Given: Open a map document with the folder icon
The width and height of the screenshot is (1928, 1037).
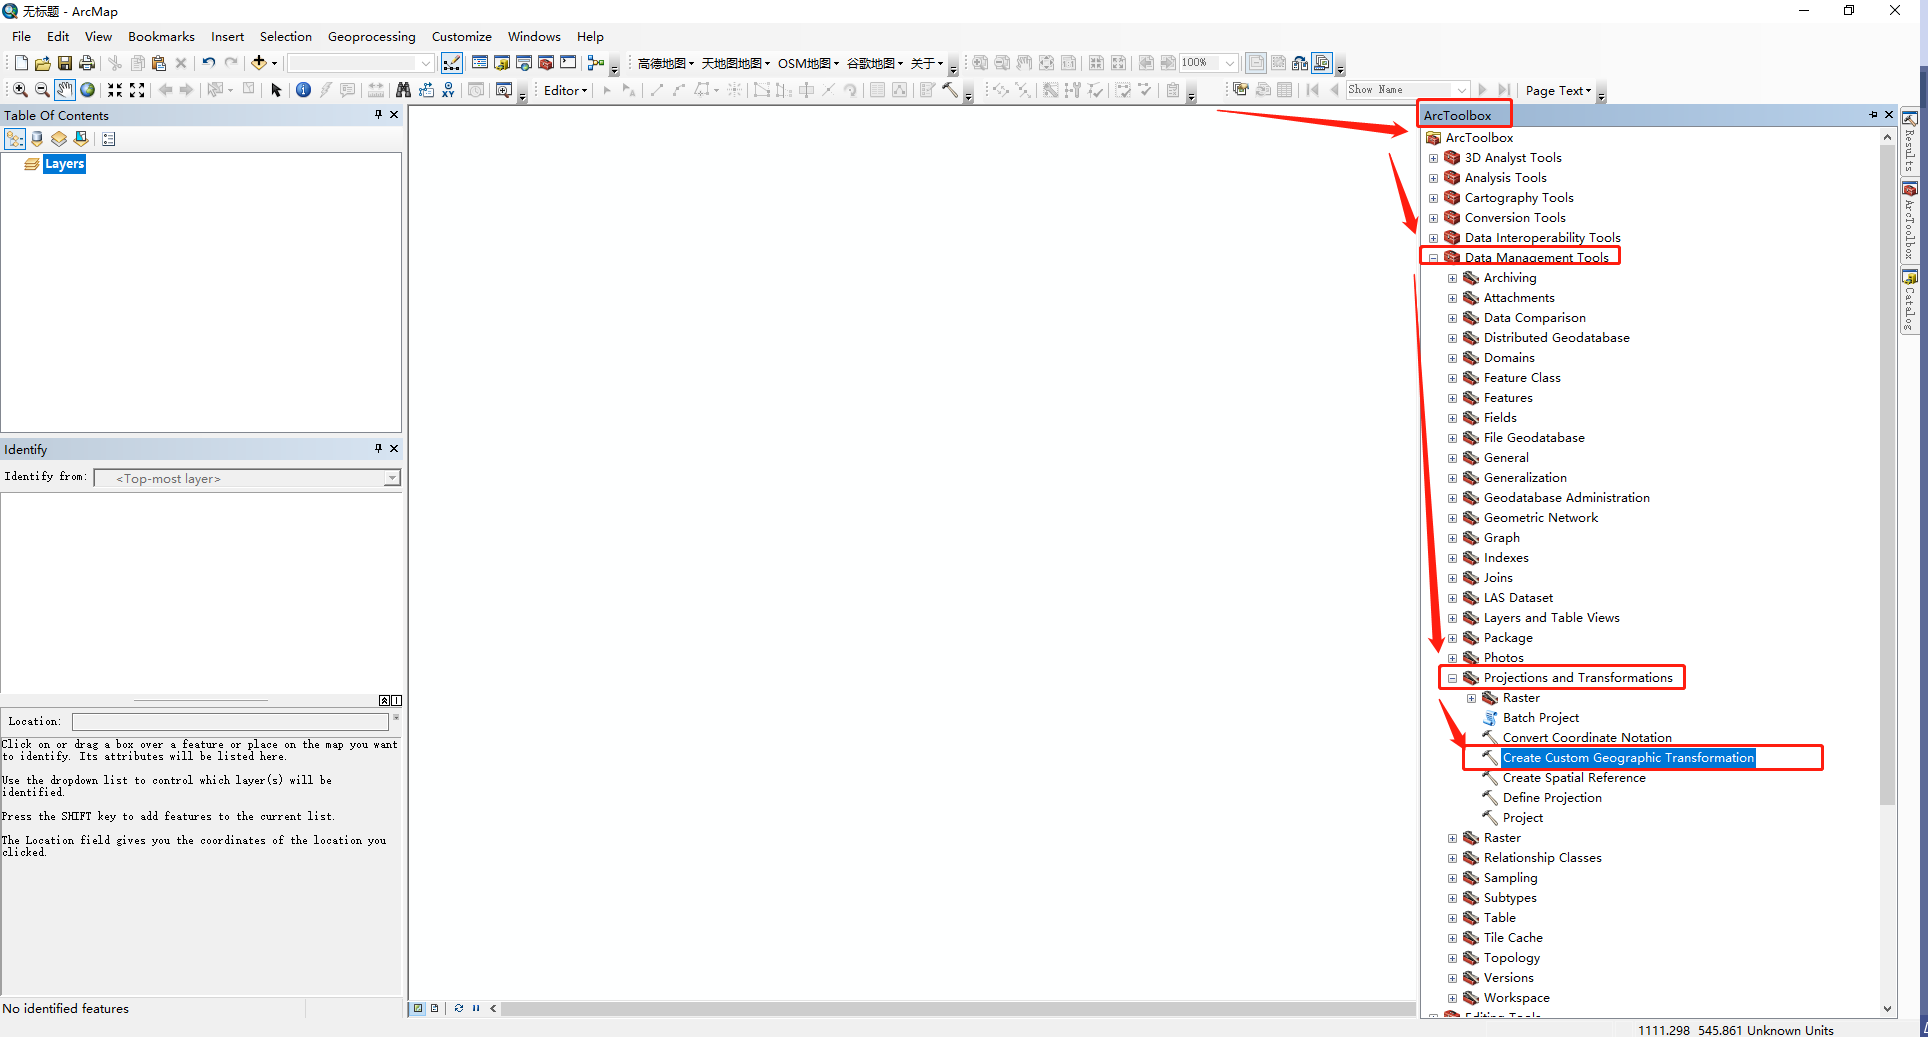Looking at the screenshot, I should point(43,63).
